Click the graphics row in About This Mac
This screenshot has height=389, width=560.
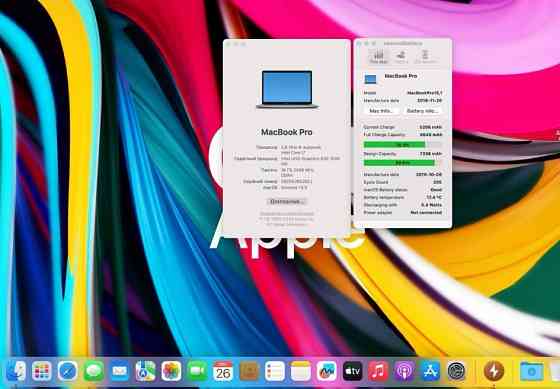288,161
